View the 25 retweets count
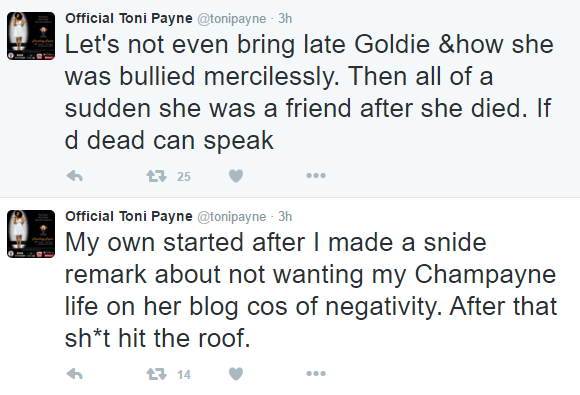The width and height of the screenshot is (580, 395). pyautogui.click(x=183, y=176)
